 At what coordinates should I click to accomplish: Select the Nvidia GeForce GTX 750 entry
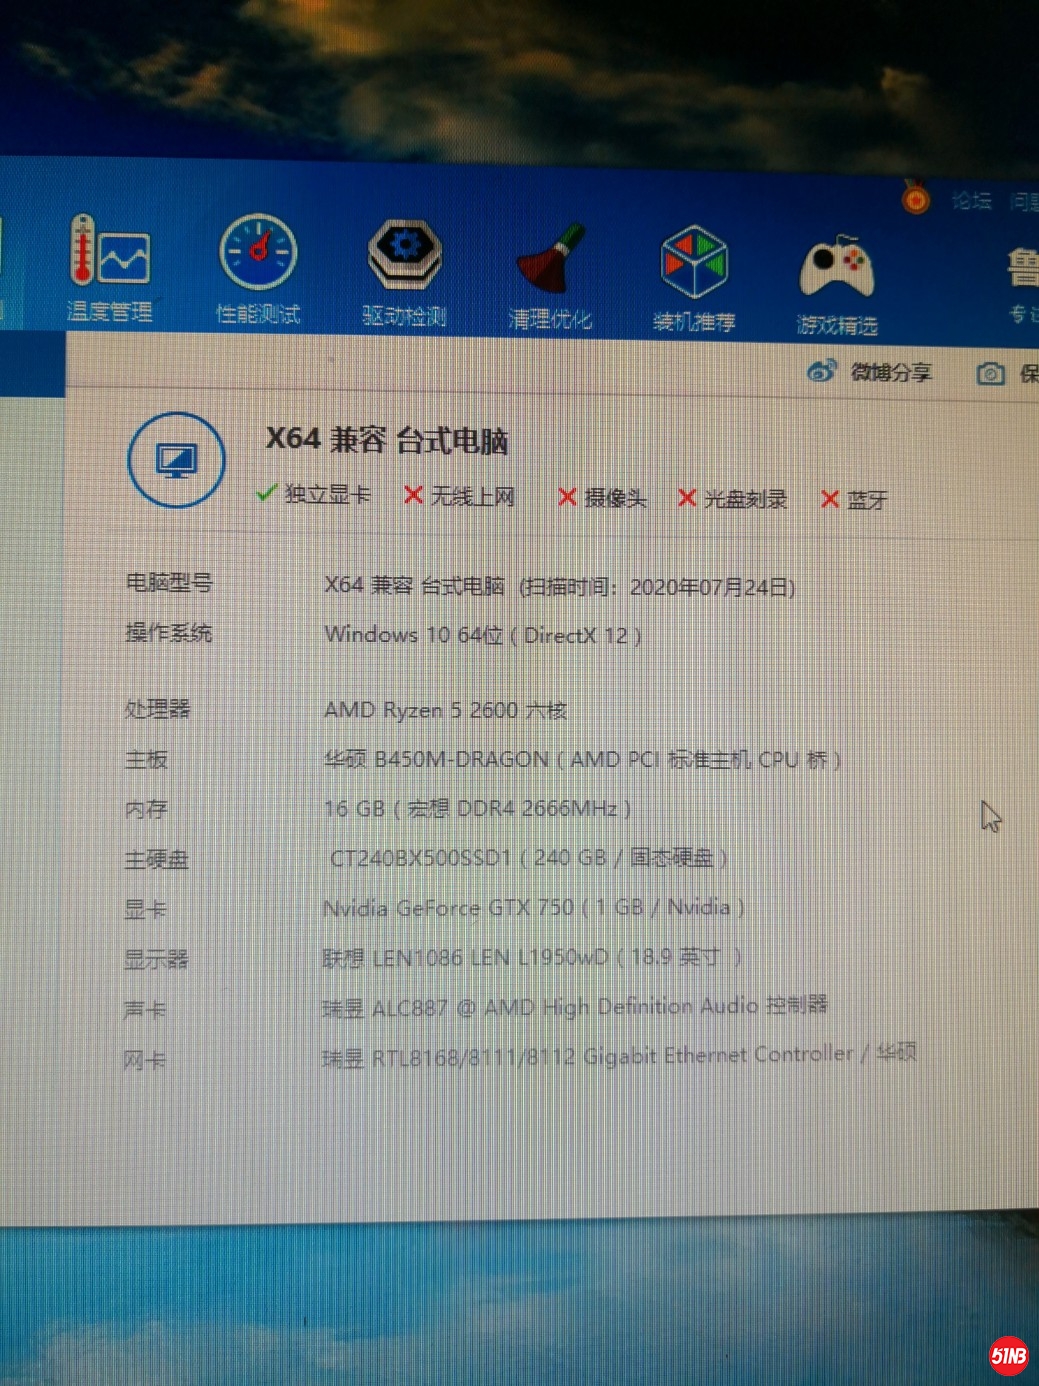pyautogui.click(x=533, y=908)
